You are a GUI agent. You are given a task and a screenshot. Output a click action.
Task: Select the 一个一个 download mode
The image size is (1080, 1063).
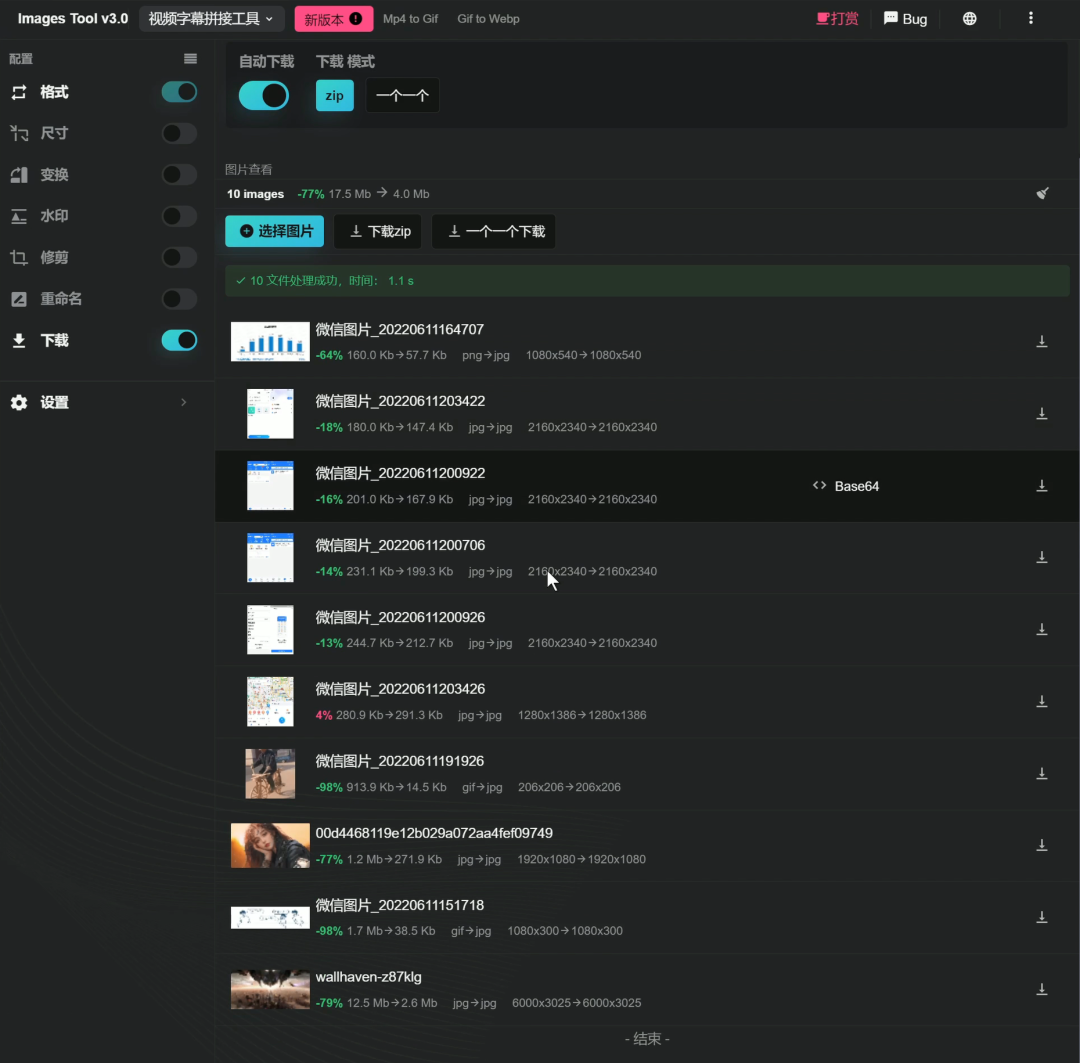coord(402,96)
